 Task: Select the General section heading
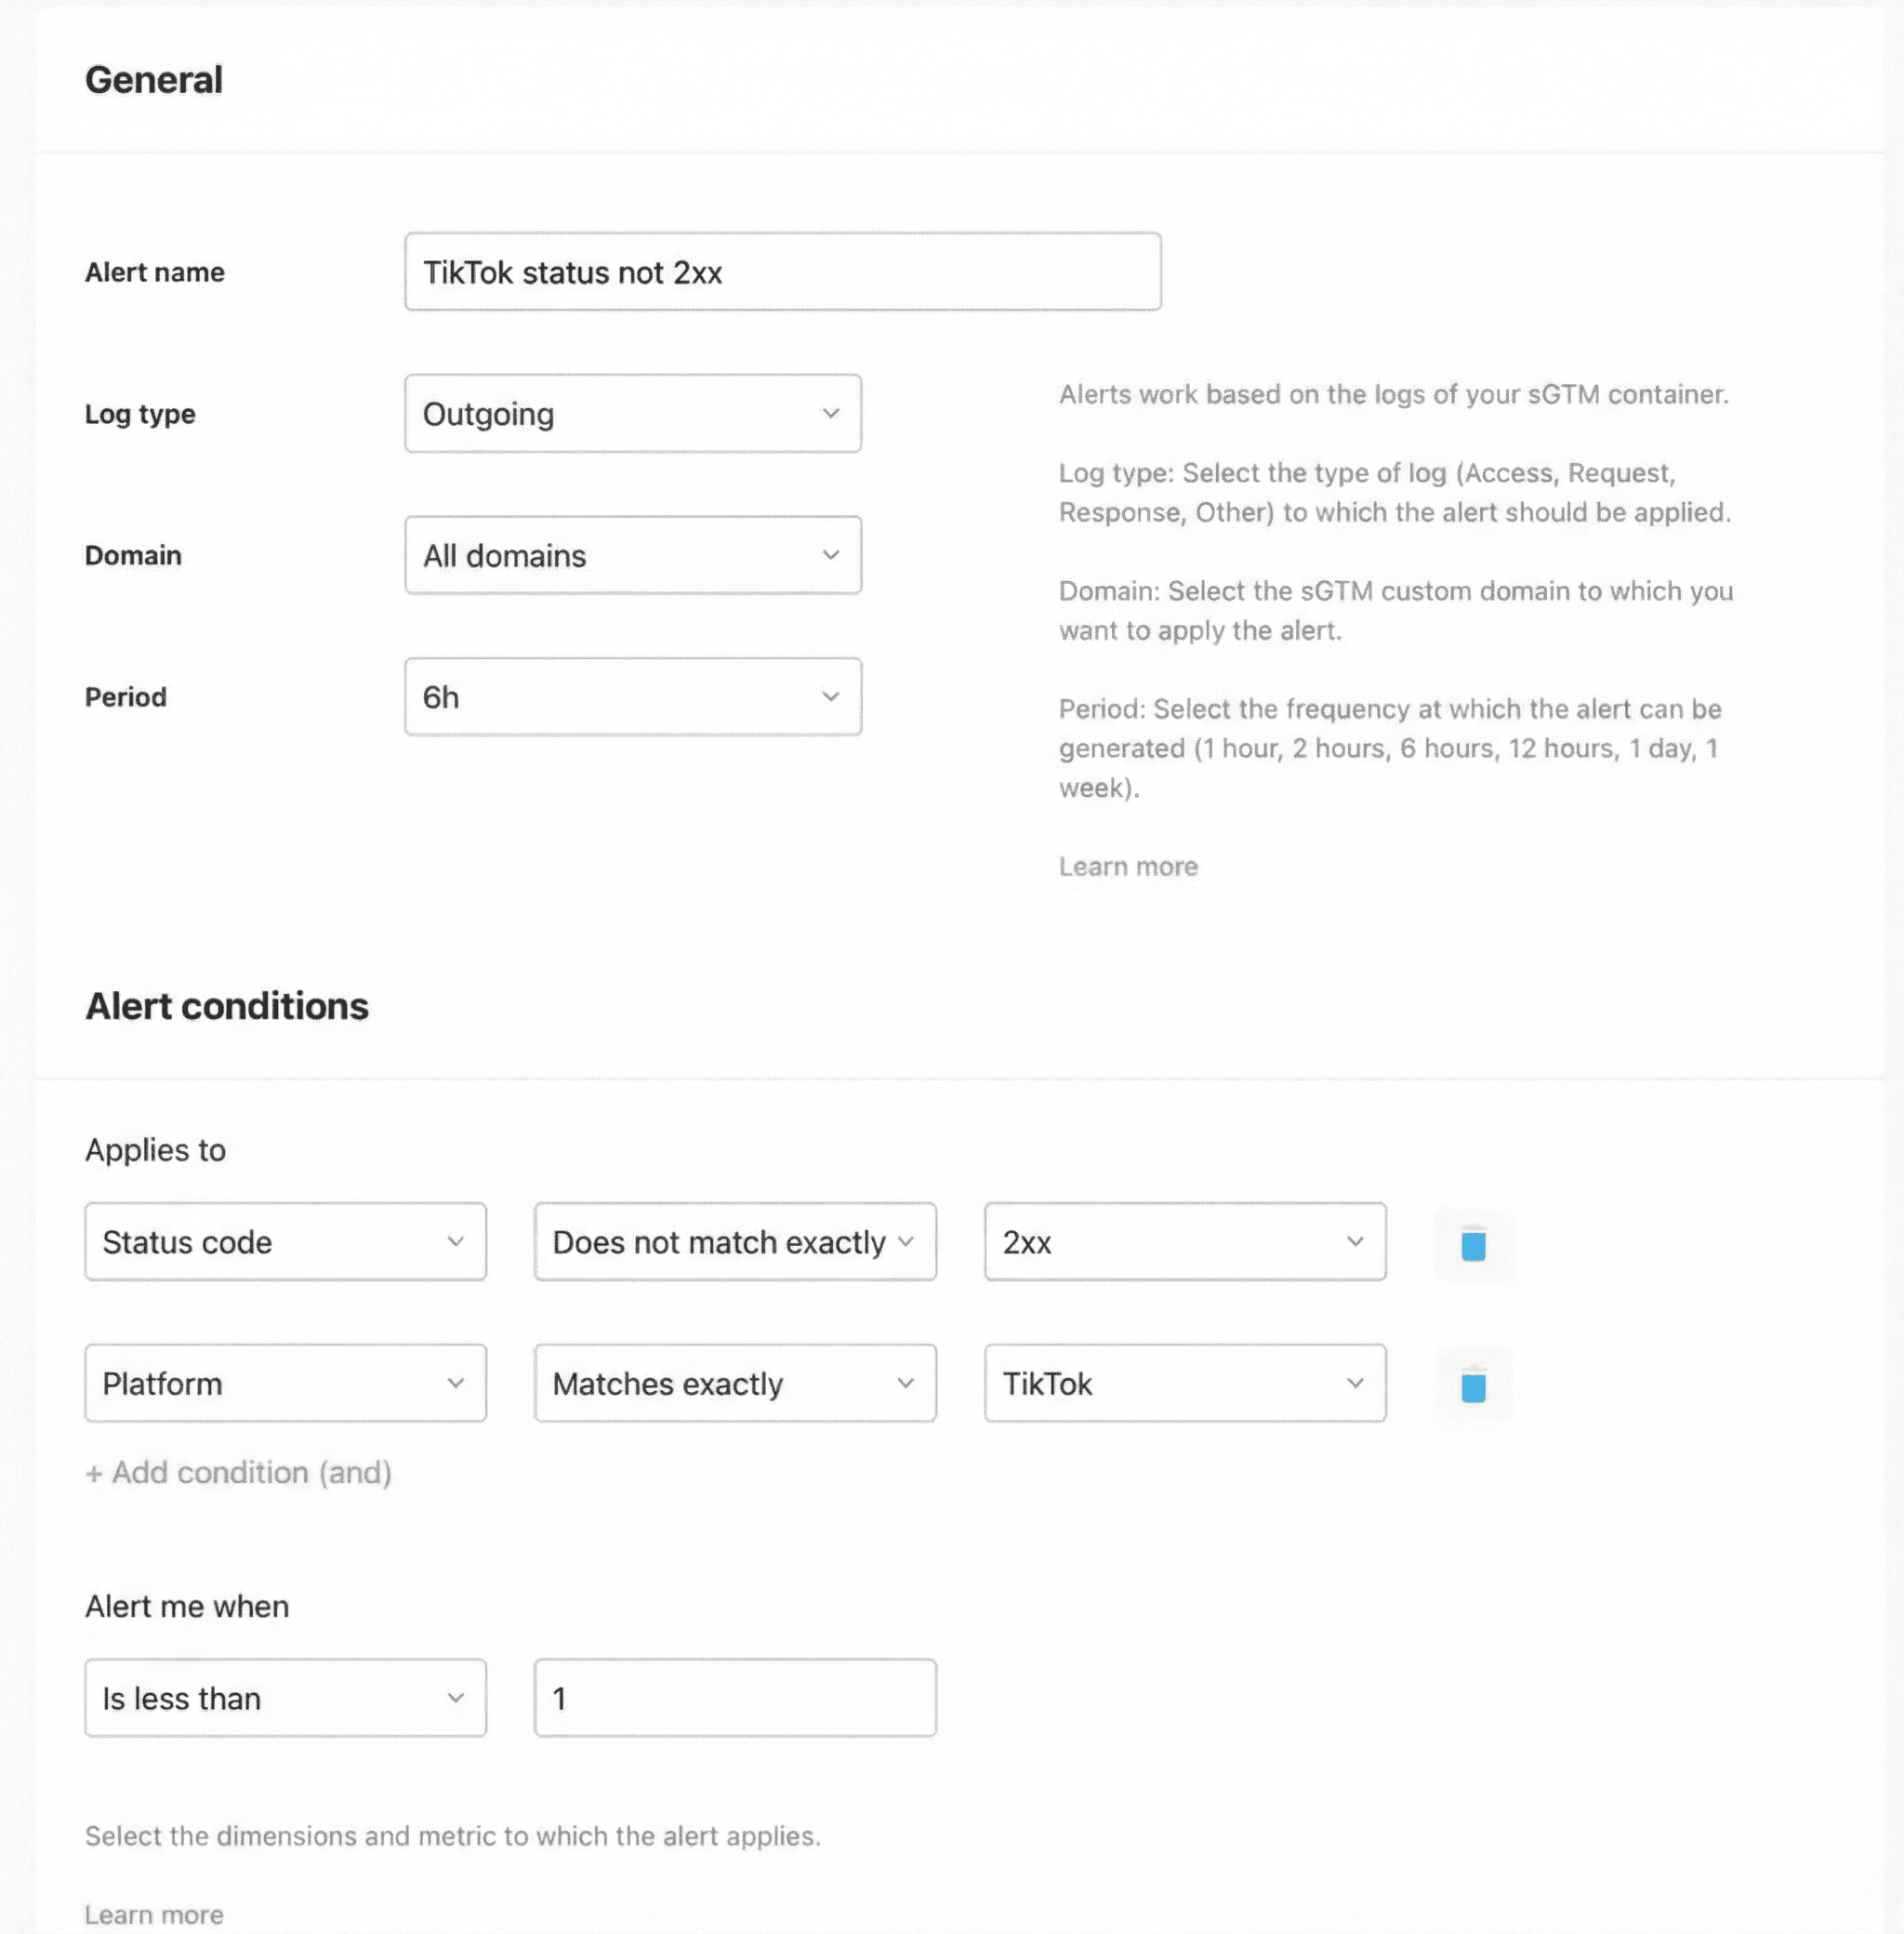154,80
